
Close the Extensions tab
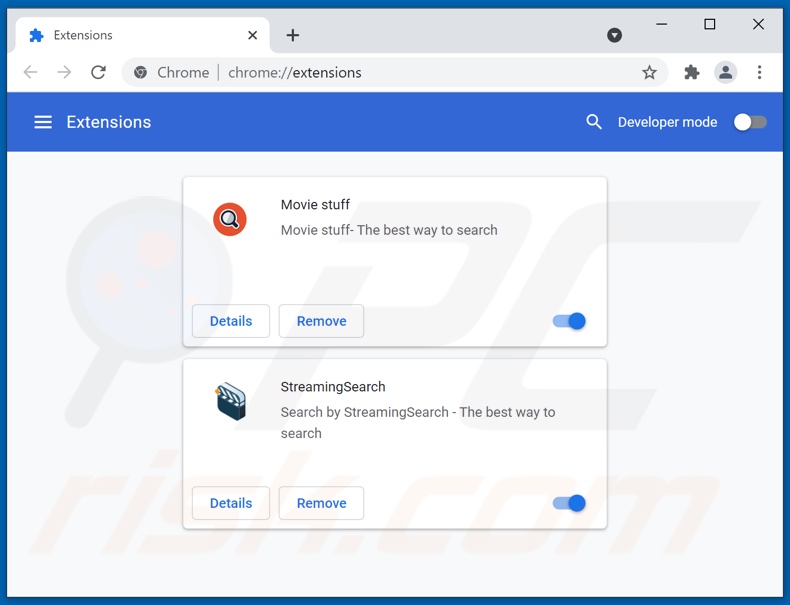(252, 35)
